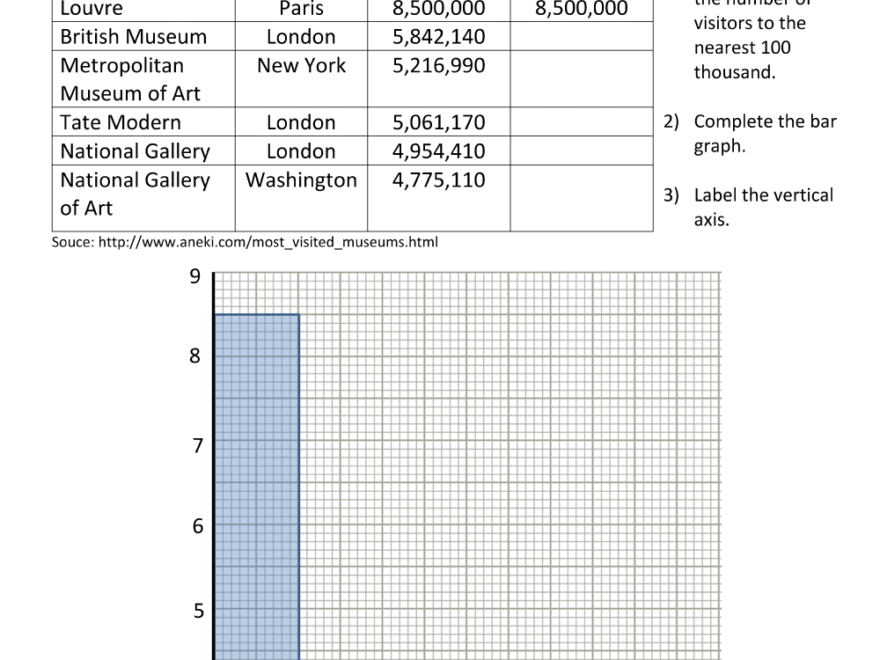Image resolution: width=880 pixels, height=660 pixels.
Task: Select the Washington city cell
Action: point(301,198)
